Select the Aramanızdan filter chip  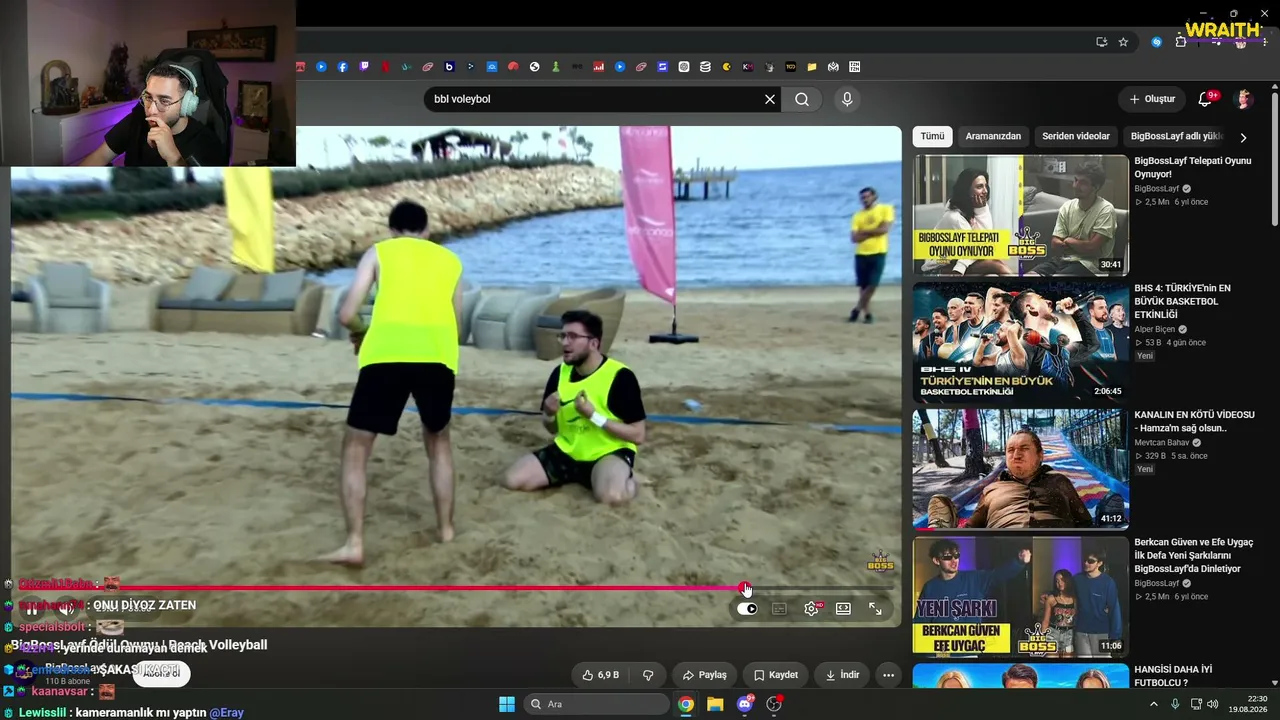pyautogui.click(x=993, y=136)
